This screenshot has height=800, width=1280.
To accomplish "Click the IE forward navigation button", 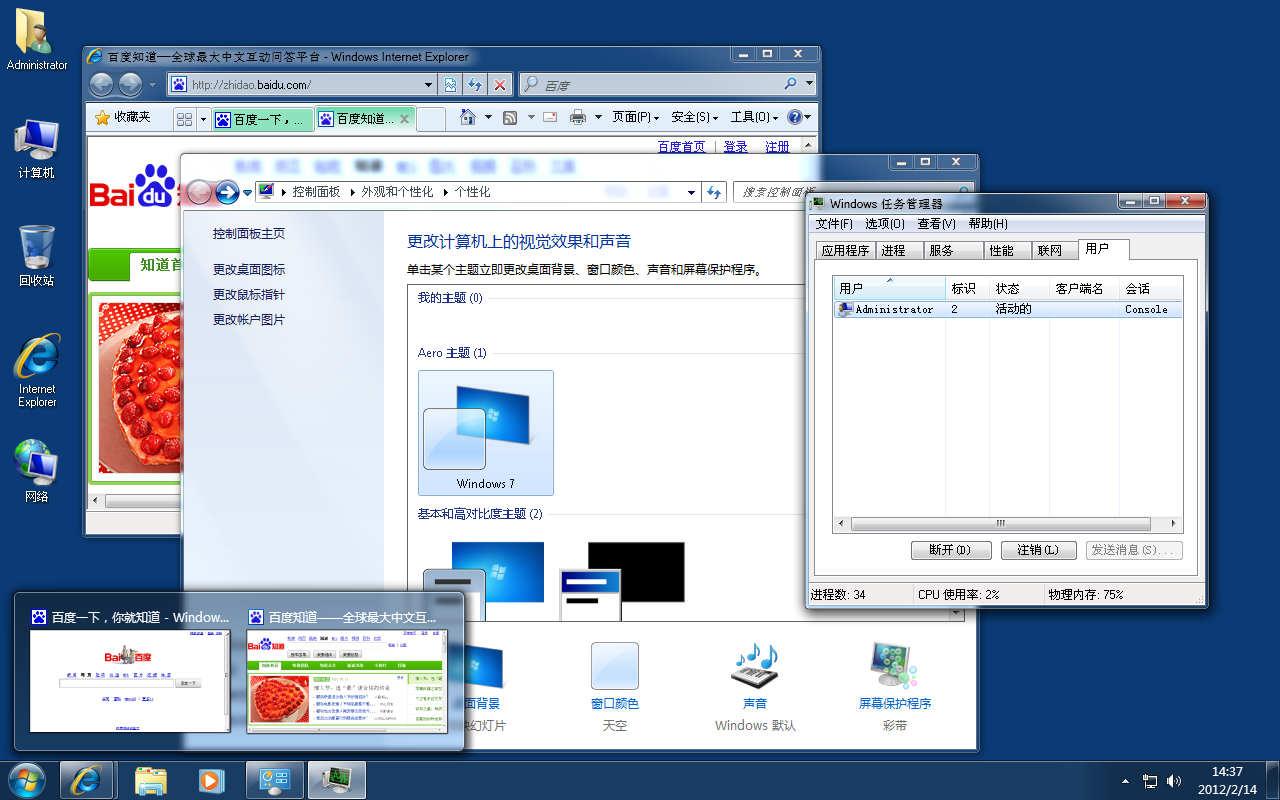I will (x=130, y=85).
